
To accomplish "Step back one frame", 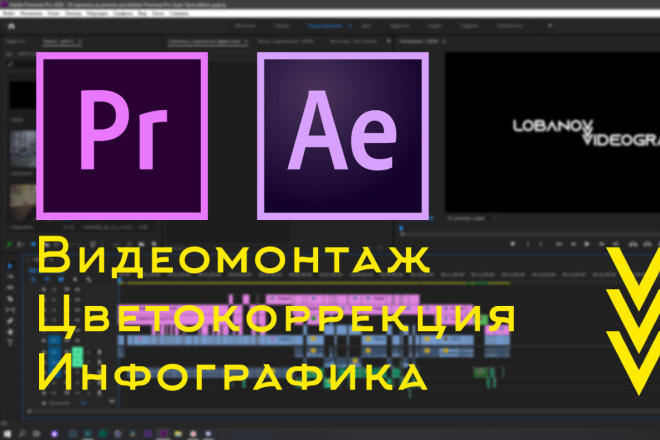I will click(573, 244).
